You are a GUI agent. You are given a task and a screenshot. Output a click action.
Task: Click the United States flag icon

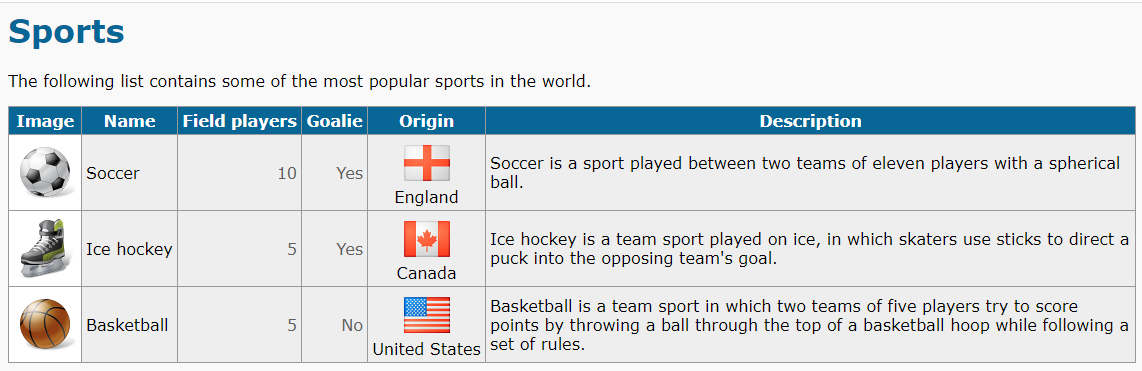click(427, 315)
